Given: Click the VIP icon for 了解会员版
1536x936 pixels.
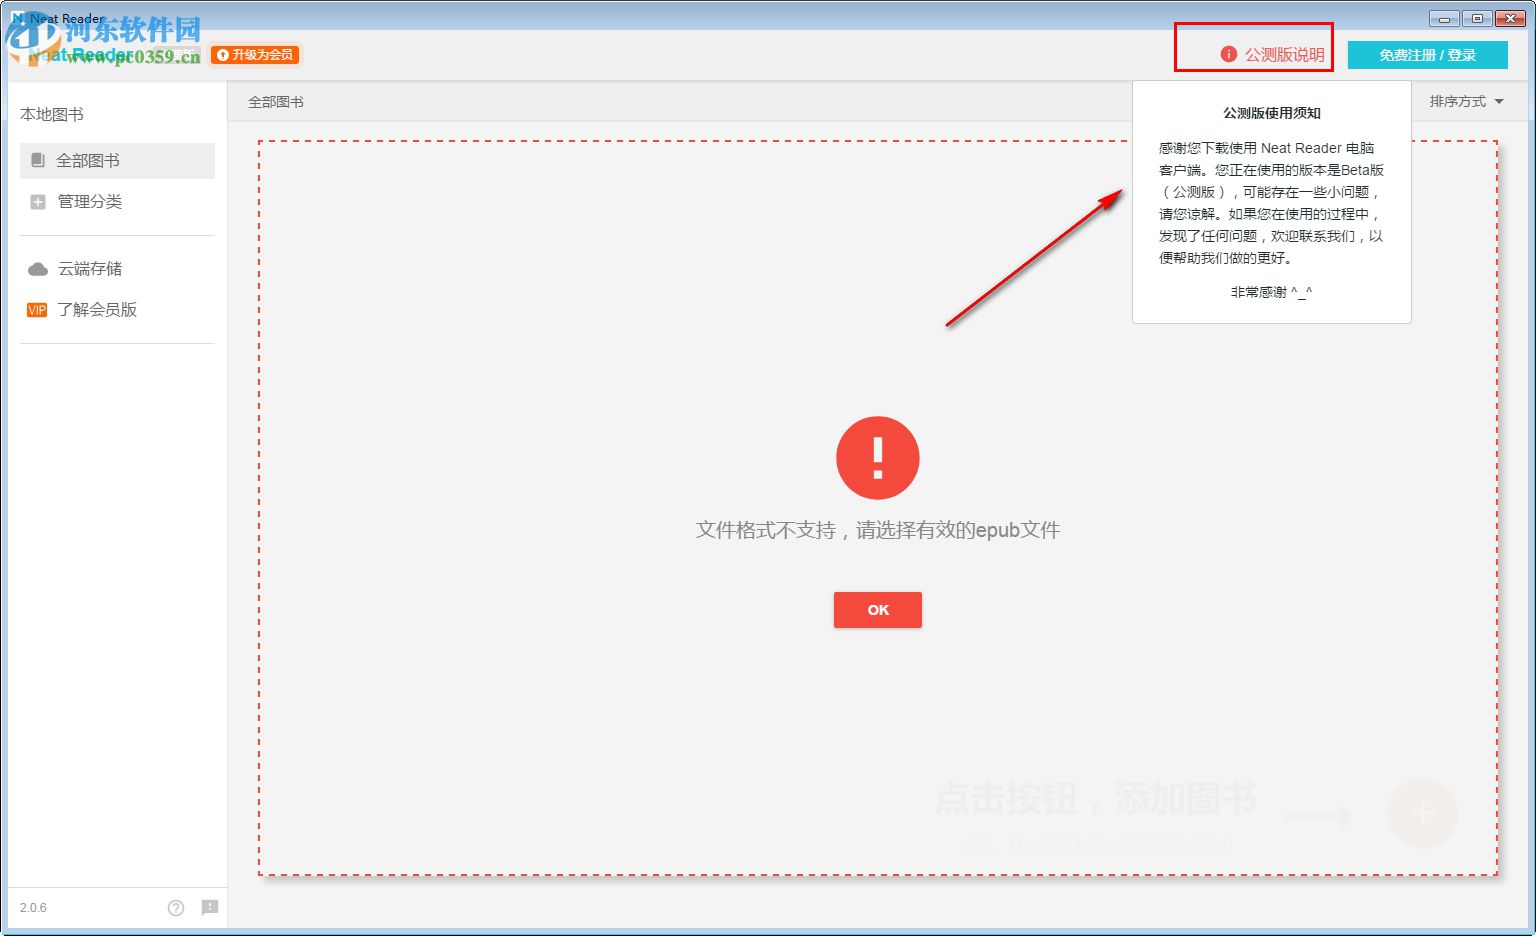Looking at the screenshot, I should [x=36, y=310].
